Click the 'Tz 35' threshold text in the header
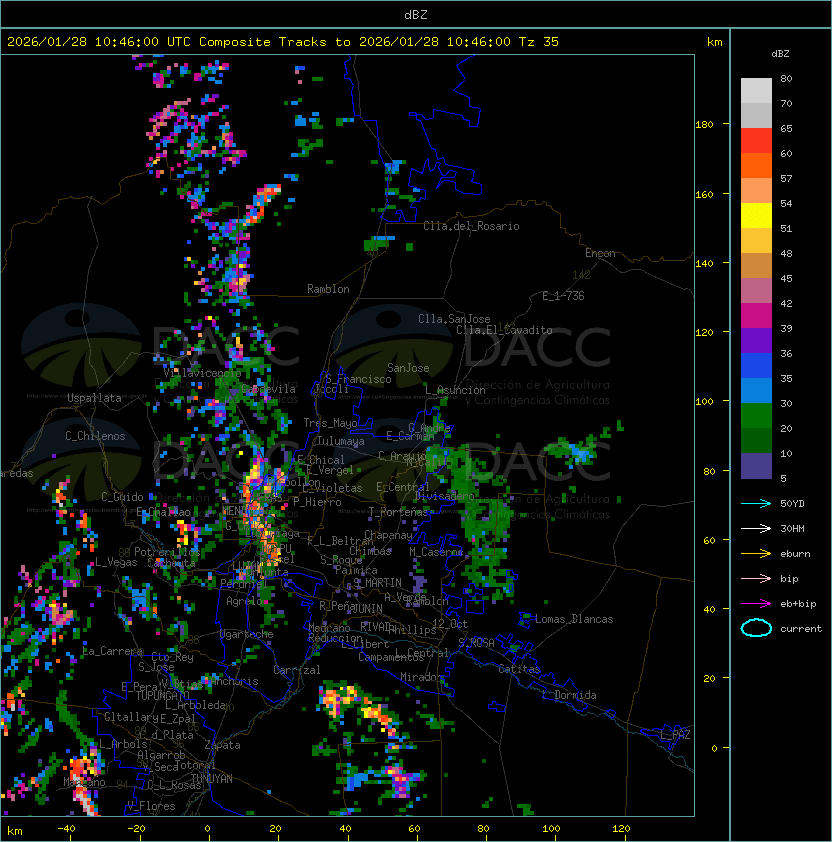 click(x=539, y=42)
